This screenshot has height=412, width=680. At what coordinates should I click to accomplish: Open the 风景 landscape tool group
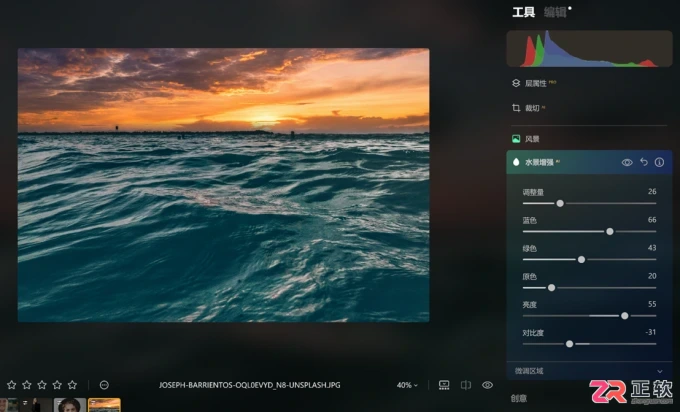pyautogui.click(x=526, y=139)
